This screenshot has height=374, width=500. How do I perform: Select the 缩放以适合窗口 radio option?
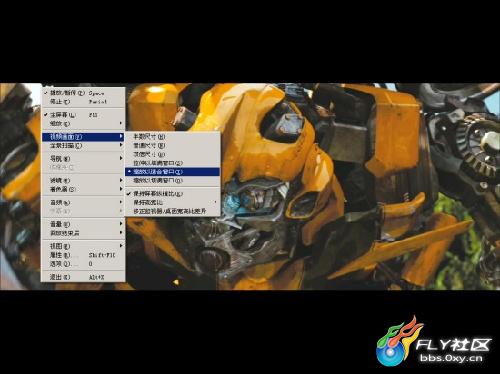tap(172, 172)
